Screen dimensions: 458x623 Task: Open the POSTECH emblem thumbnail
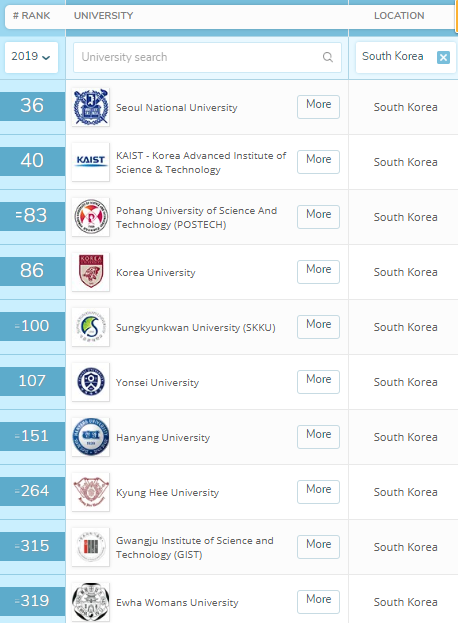[91, 217]
